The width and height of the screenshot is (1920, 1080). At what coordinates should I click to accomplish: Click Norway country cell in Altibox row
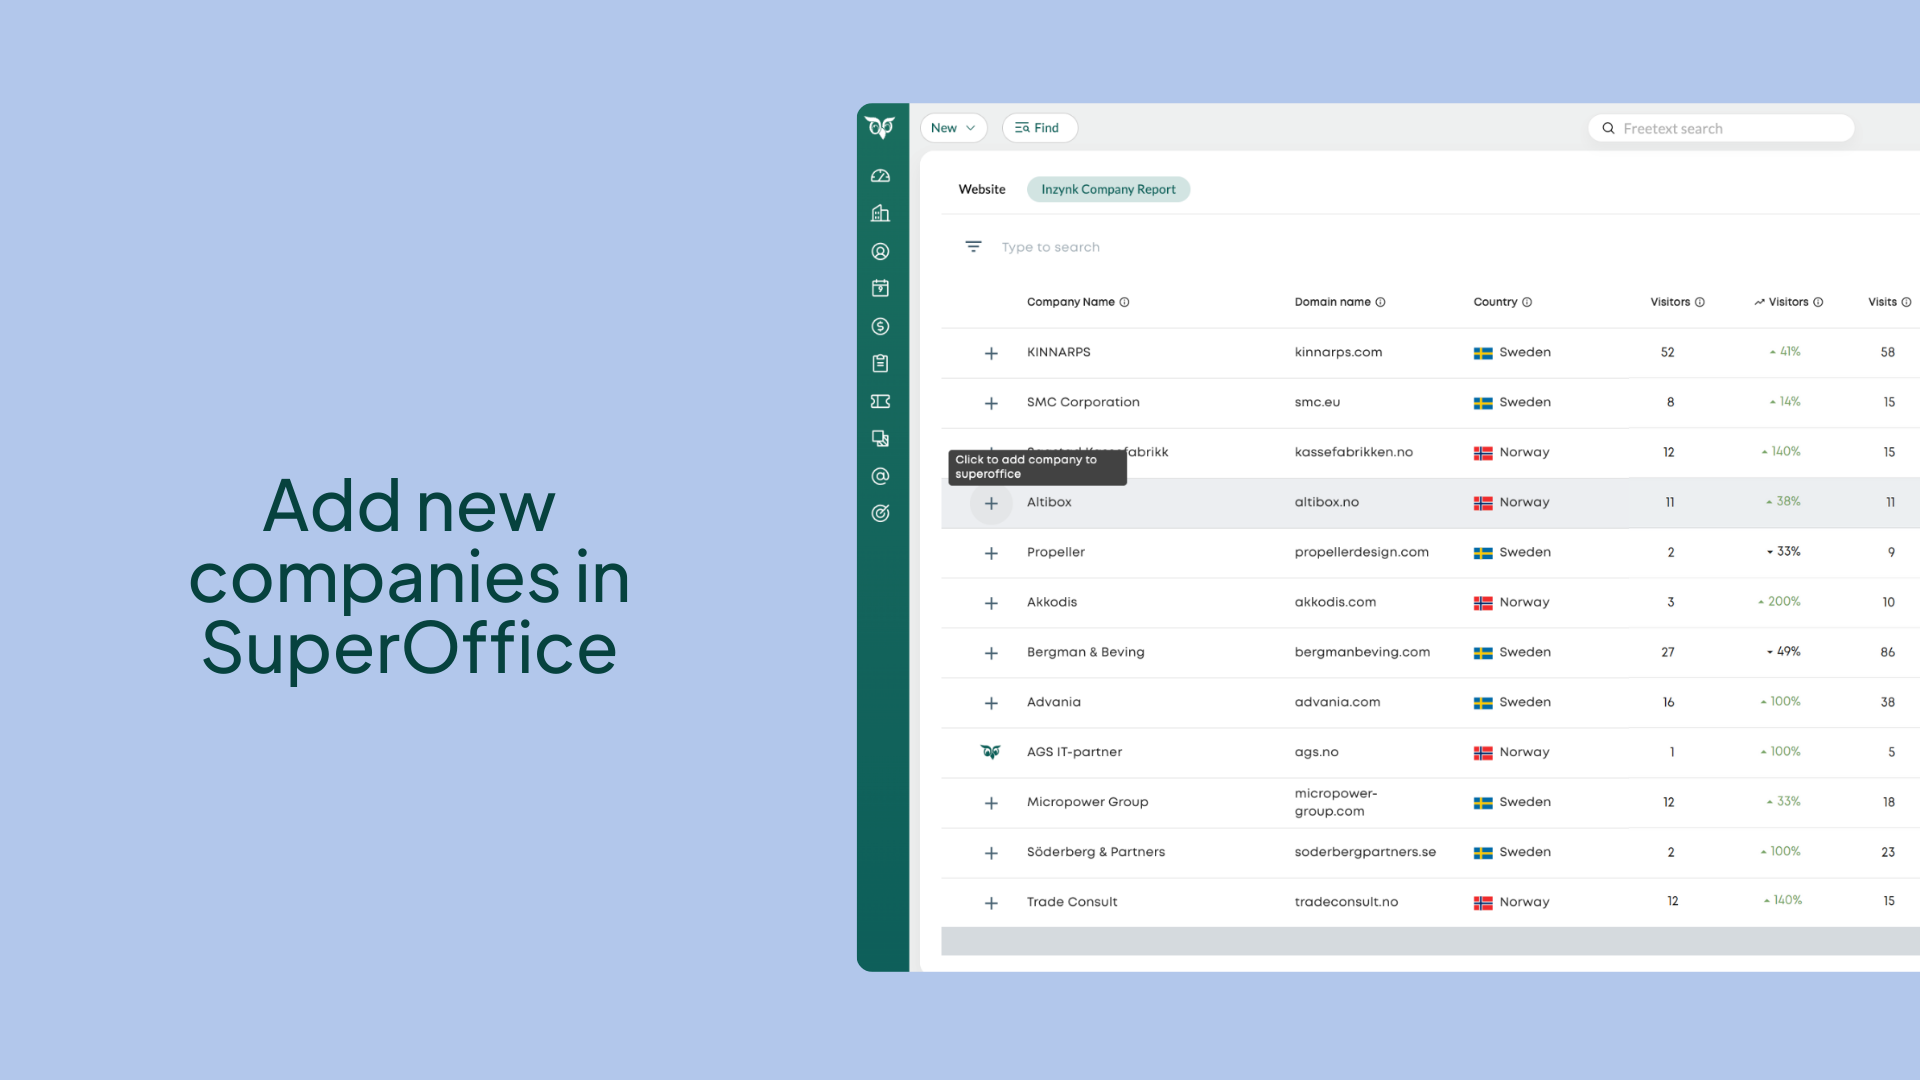point(1511,502)
